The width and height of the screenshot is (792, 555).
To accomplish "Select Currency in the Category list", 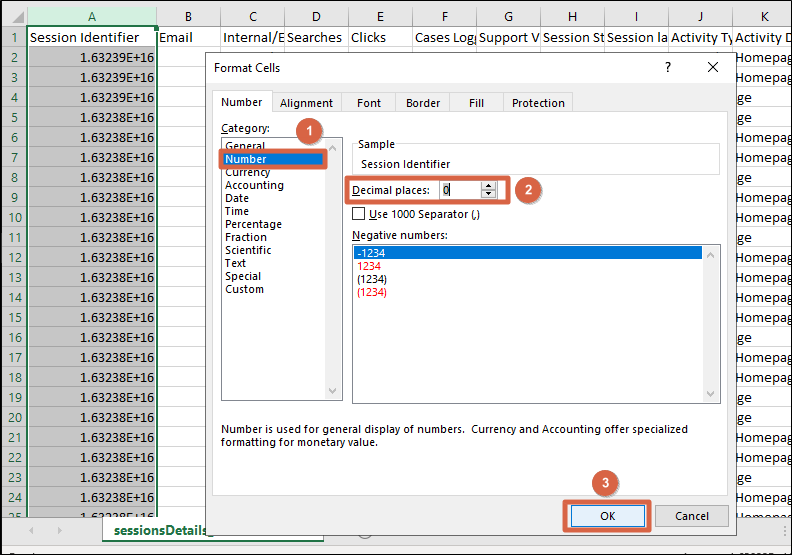I will (248, 172).
